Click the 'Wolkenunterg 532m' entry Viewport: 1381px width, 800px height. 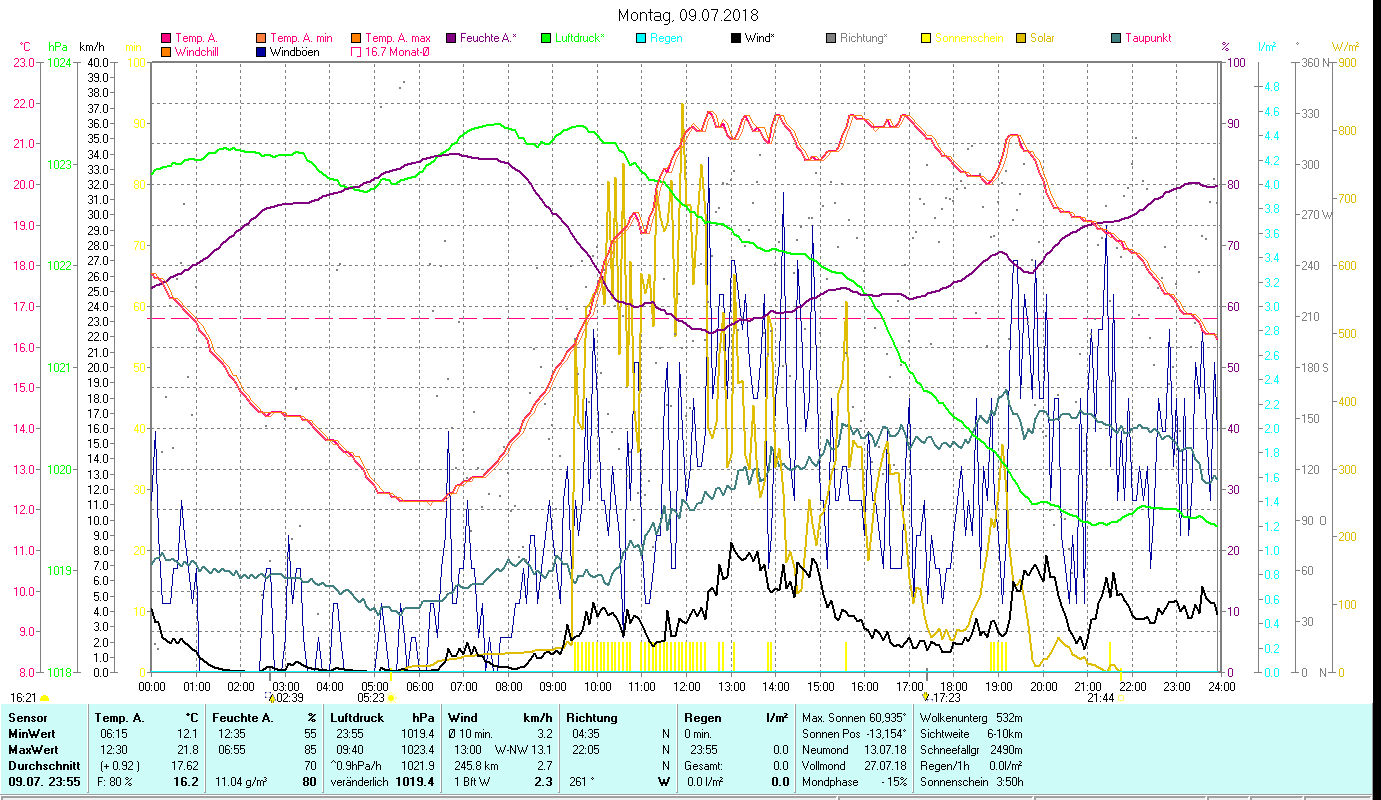(971, 718)
